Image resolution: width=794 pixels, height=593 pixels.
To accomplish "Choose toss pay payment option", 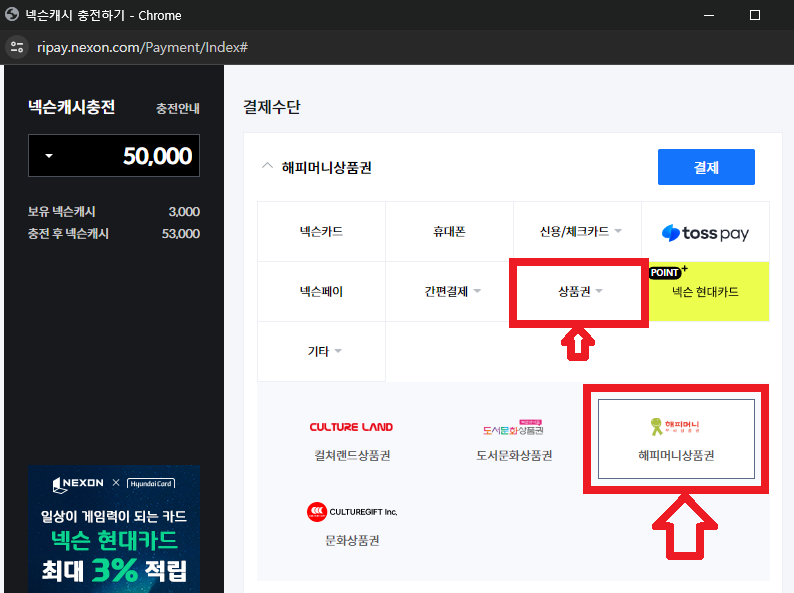I will point(705,232).
